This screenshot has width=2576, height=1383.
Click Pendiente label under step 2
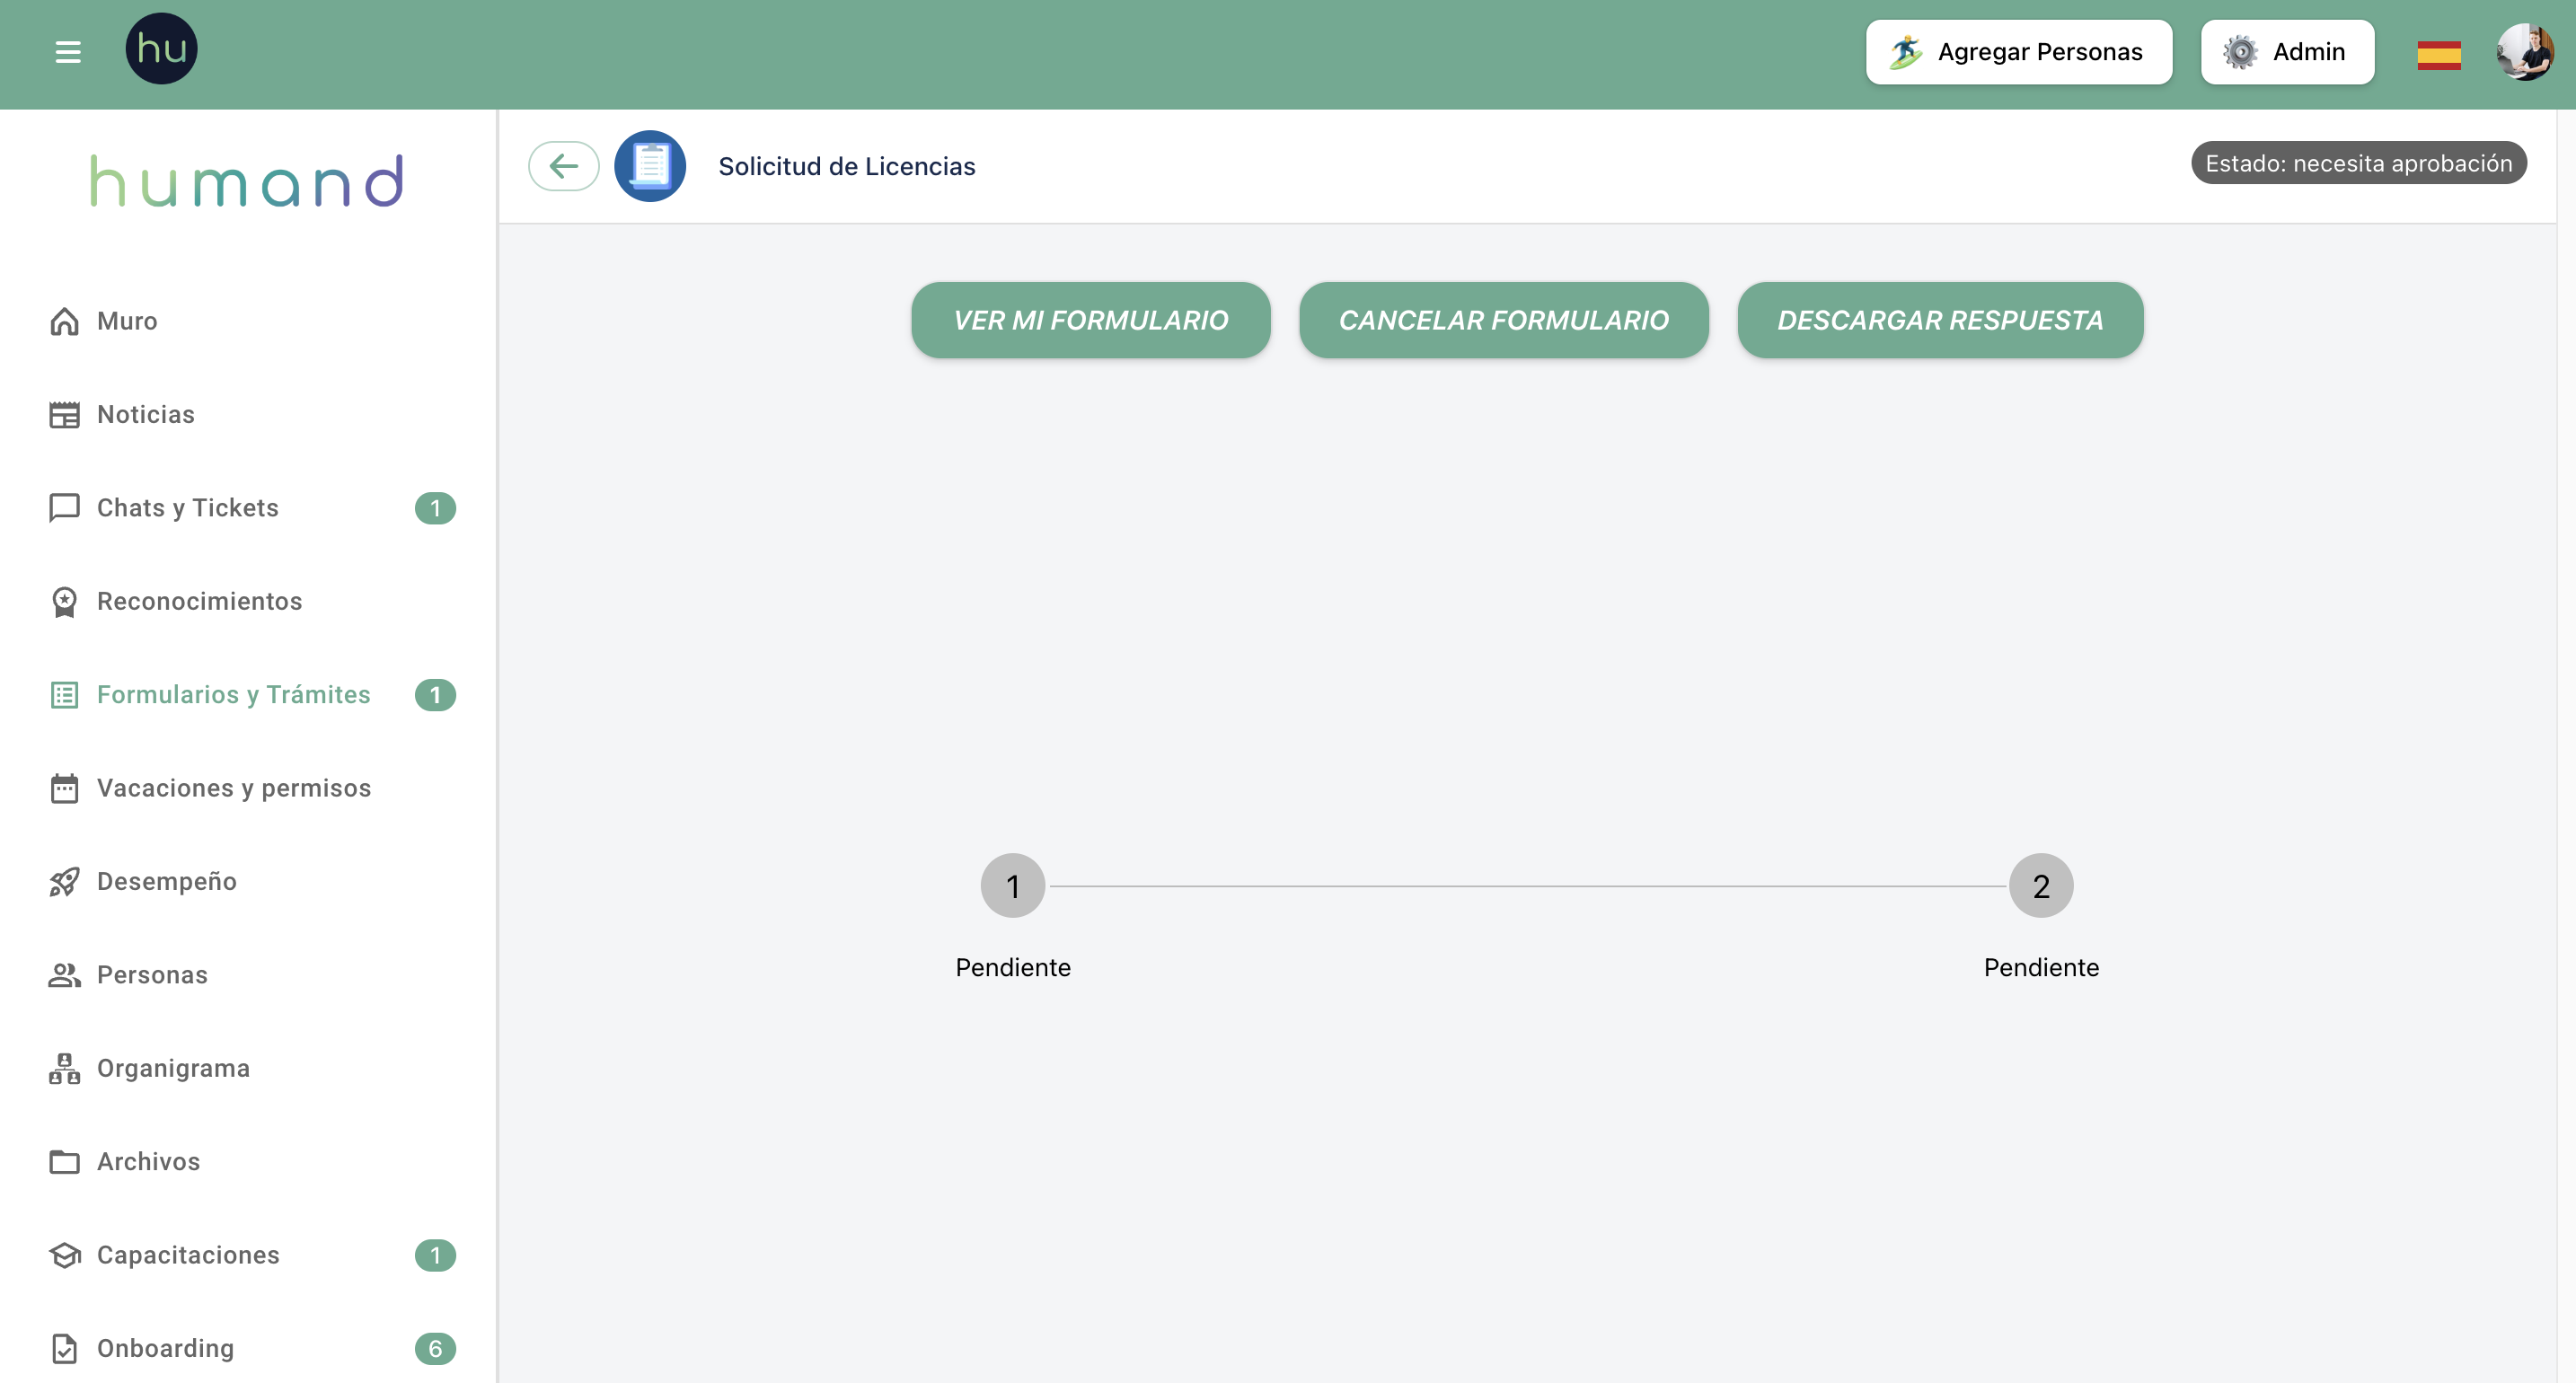(2041, 968)
